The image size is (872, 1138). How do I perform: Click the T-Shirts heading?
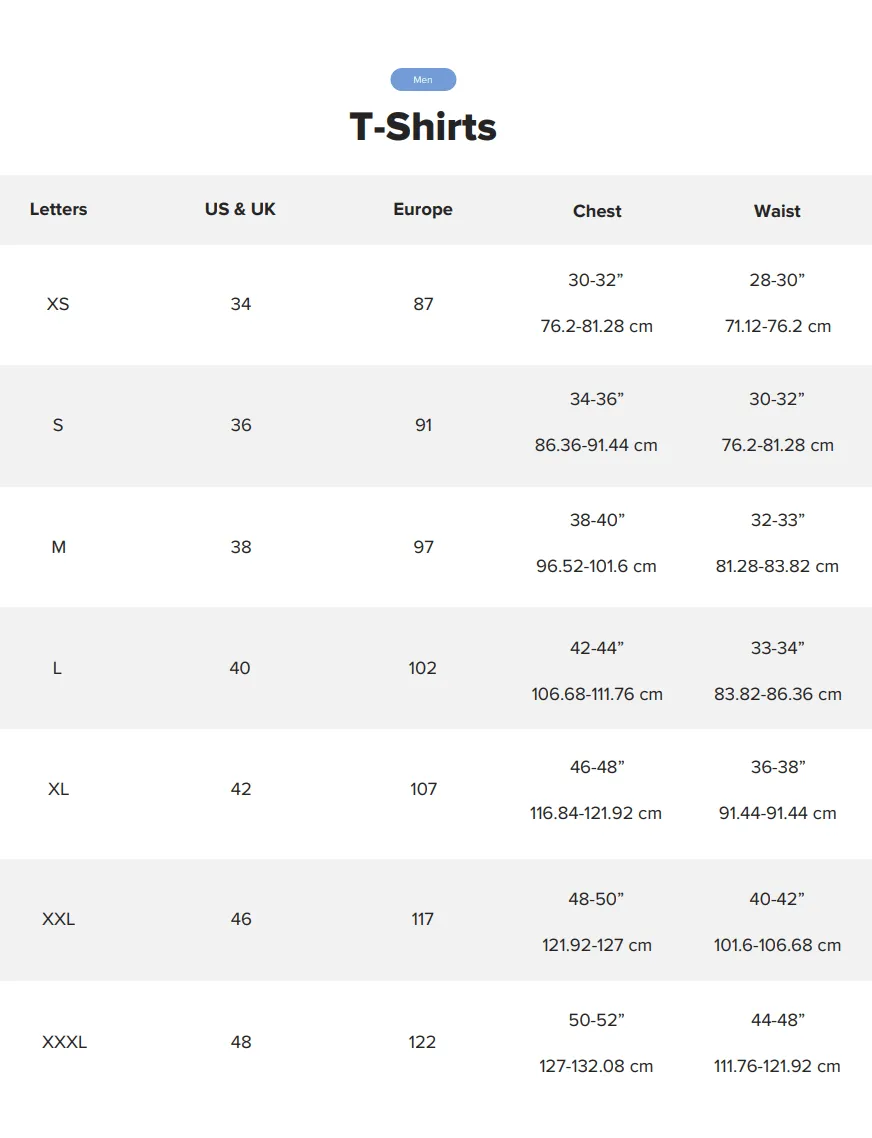click(423, 127)
